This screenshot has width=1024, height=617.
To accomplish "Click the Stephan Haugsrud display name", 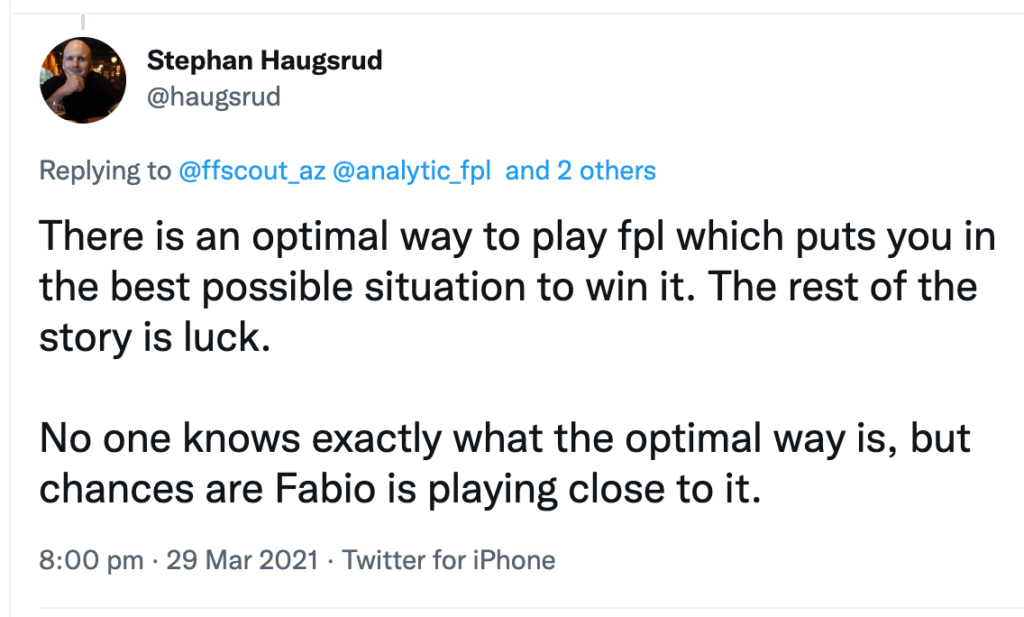I will pyautogui.click(x=264, y=60).
